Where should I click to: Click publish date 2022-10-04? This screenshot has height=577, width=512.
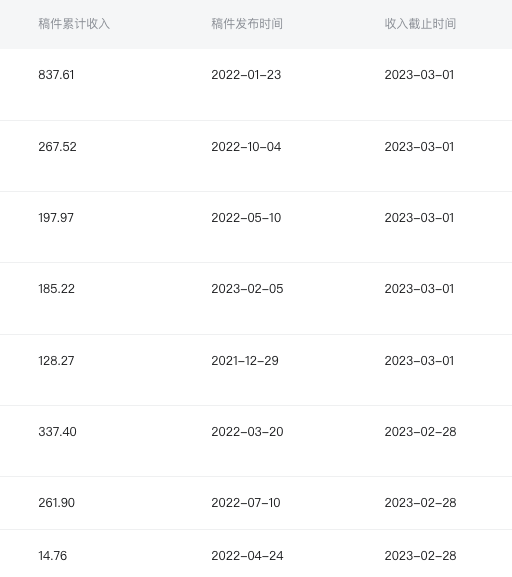[246, 147]
